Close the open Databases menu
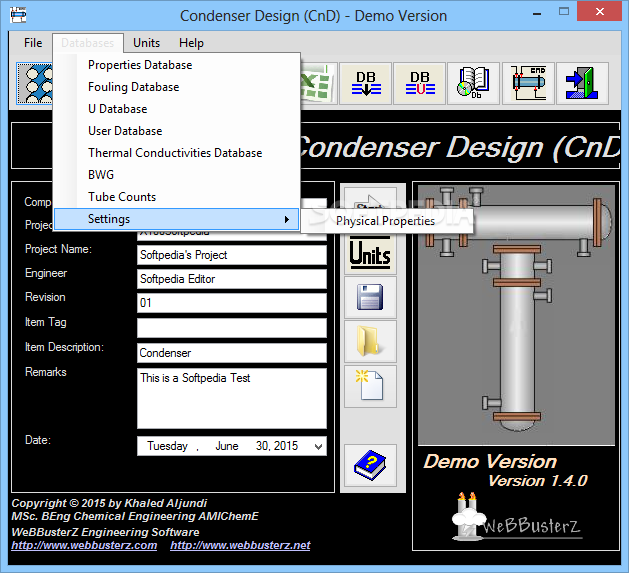This screenshot has height=573, width=629. click(x=87, y=43)
